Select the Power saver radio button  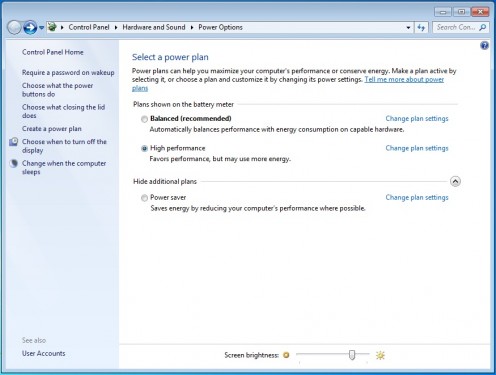coord(144,198)
